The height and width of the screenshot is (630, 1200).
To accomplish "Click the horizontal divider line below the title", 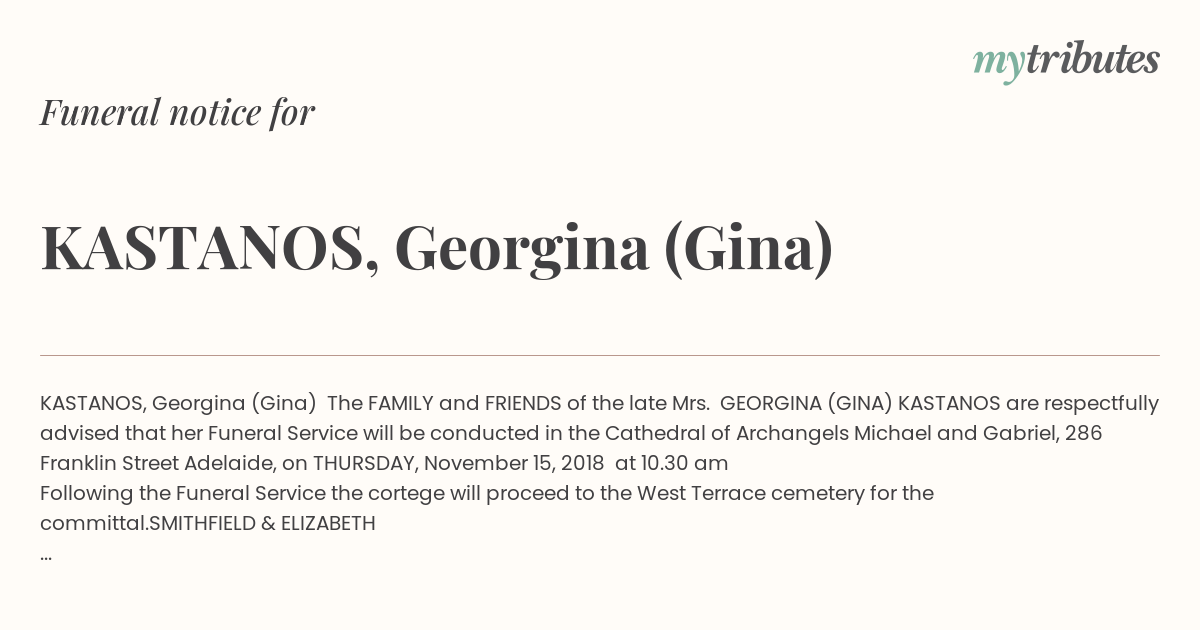I will click(600, 355).
